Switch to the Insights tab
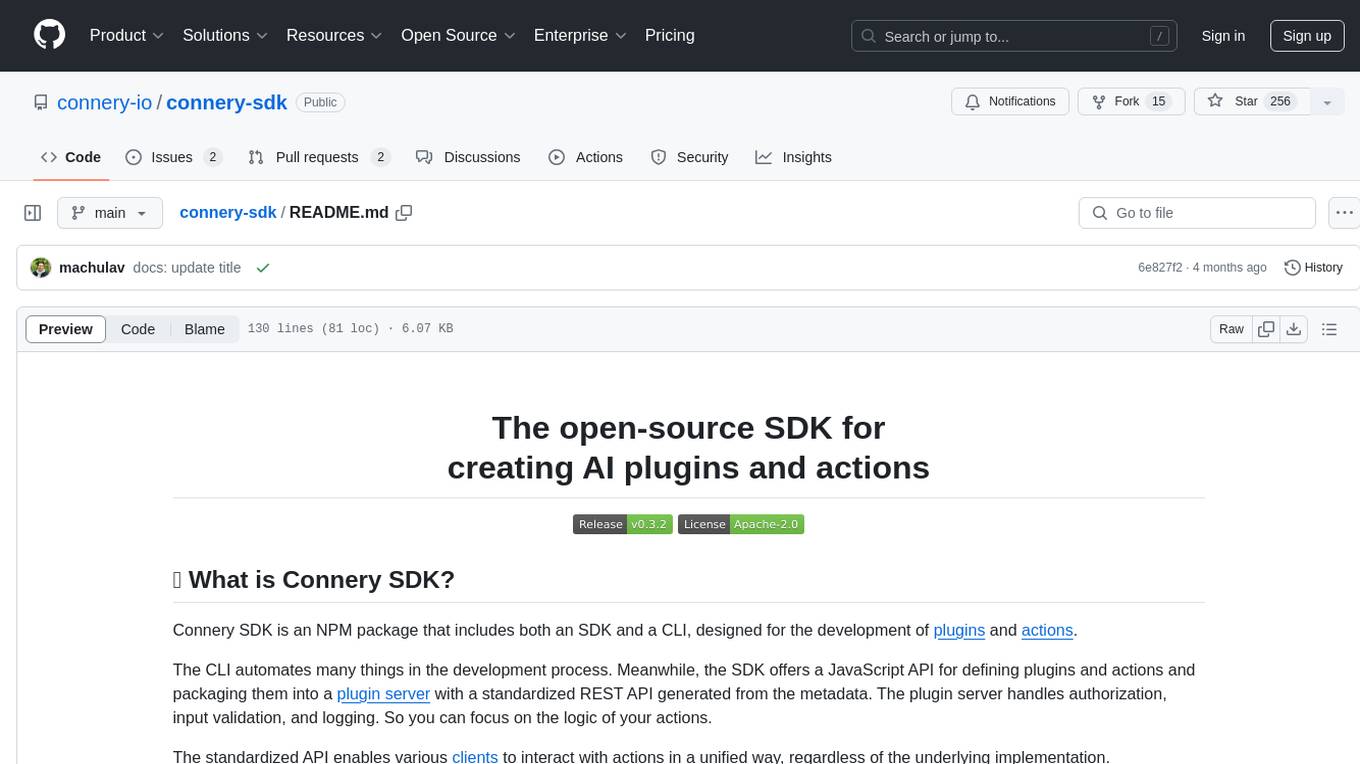The image size is (1360, 764). (794, 157)
